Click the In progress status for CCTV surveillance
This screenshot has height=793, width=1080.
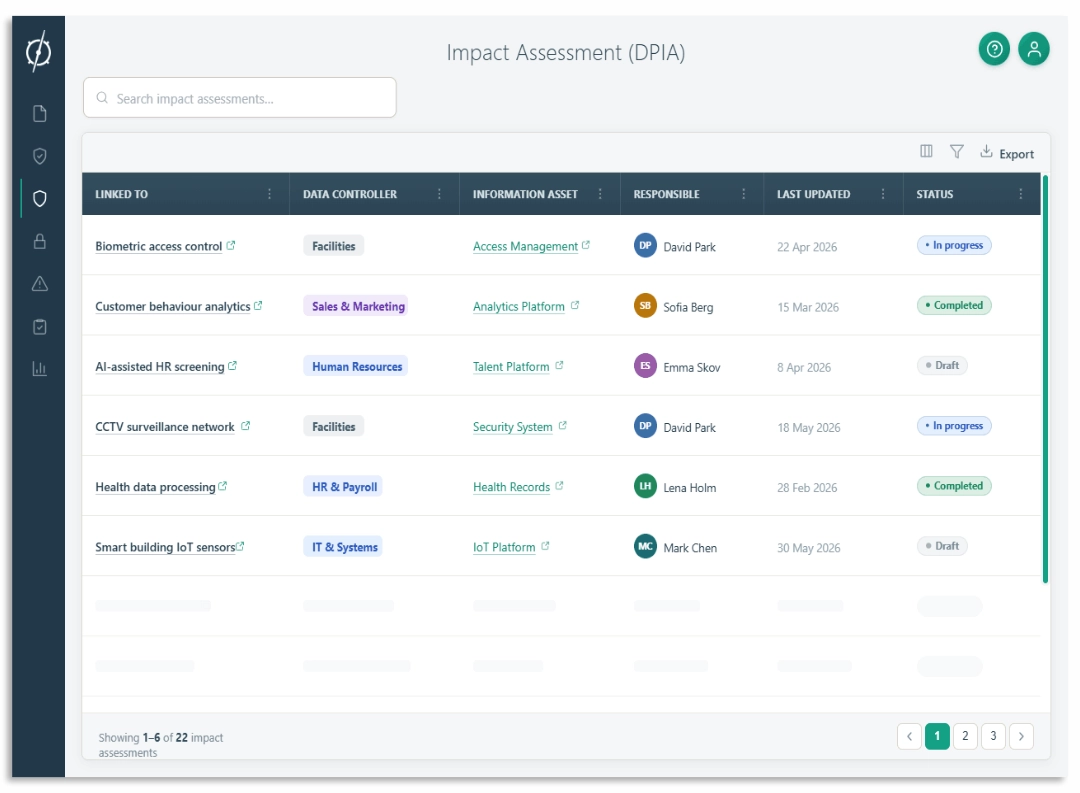point(954,426)
